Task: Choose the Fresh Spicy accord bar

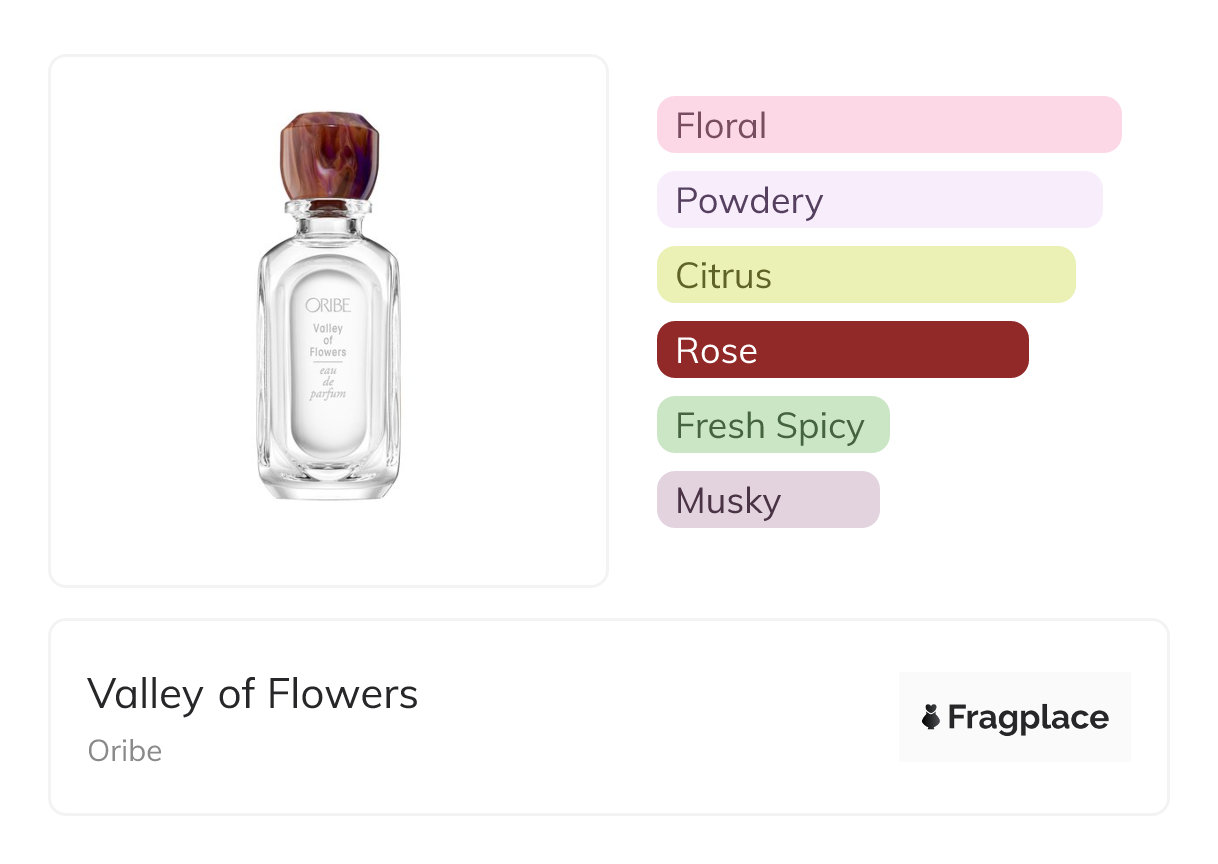Action: click(x=772, y=425)
